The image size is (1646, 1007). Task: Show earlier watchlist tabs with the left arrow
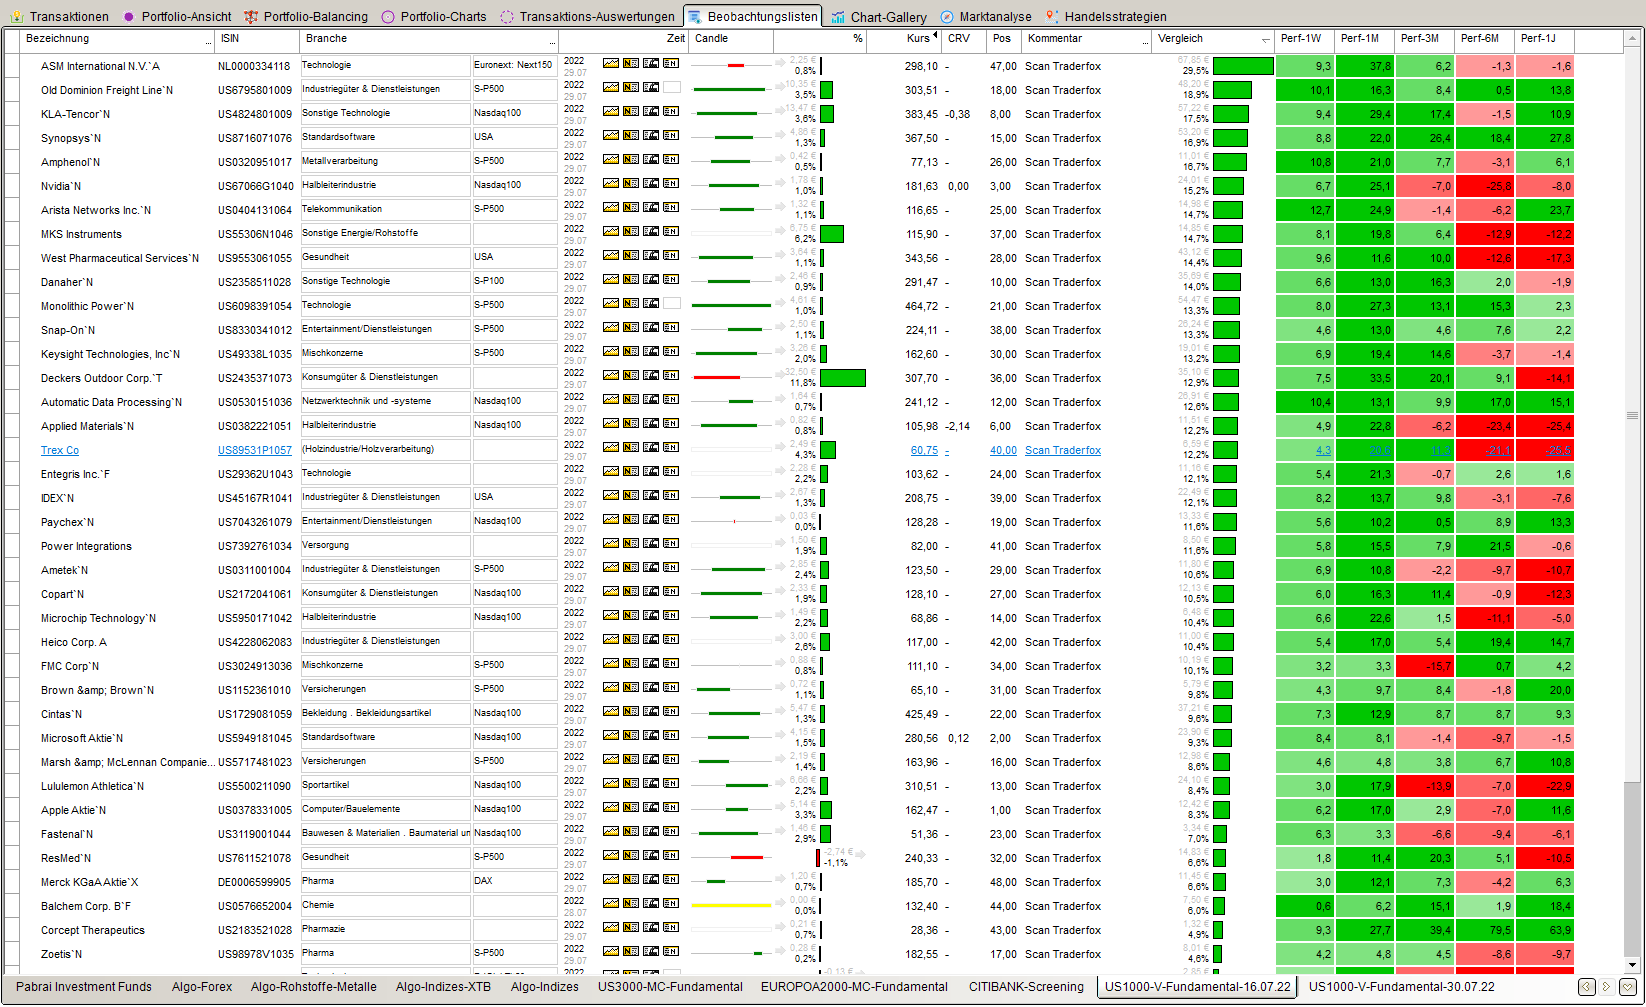[1587, 987]
